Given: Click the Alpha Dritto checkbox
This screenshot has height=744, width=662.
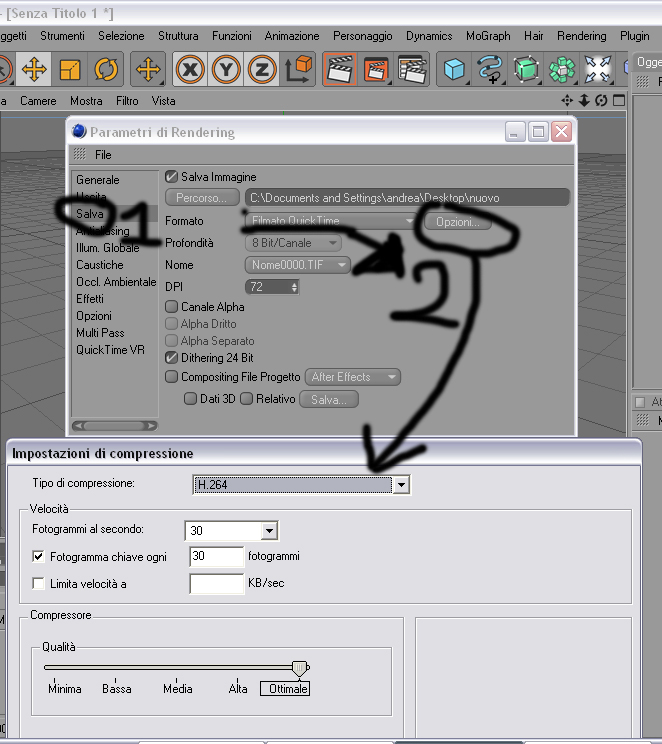Looking at the screenshot, I should pyautogui.click(x=171, y=324).
